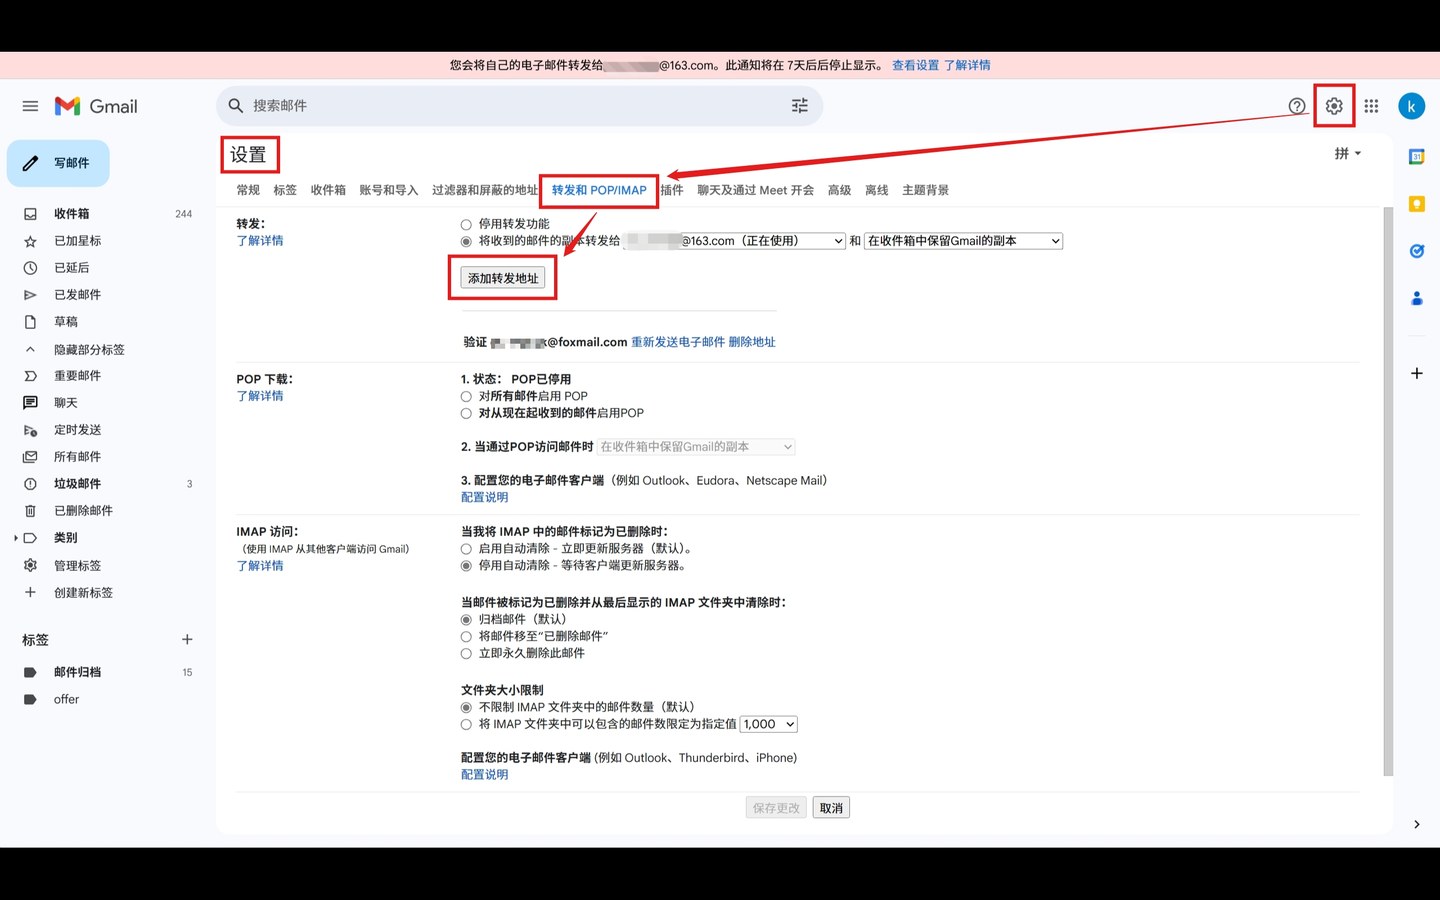Screen dimensions: 1440x900
Task: Click 删除地址 link
Action: [x=752, y=342]
